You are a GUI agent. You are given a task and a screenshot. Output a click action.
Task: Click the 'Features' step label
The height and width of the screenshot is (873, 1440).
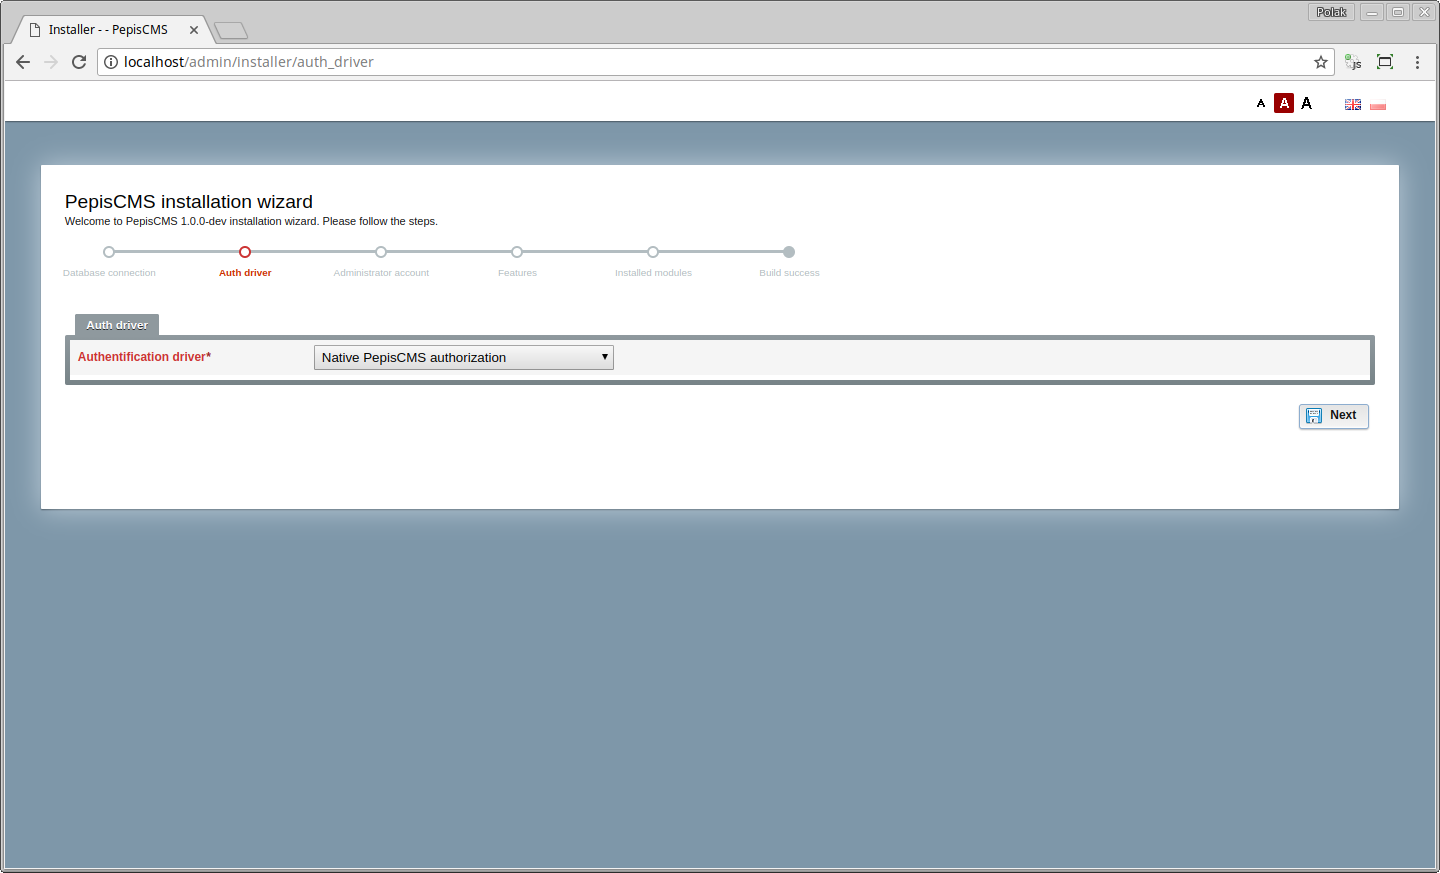pyautogui.click(x=517, y=273)
